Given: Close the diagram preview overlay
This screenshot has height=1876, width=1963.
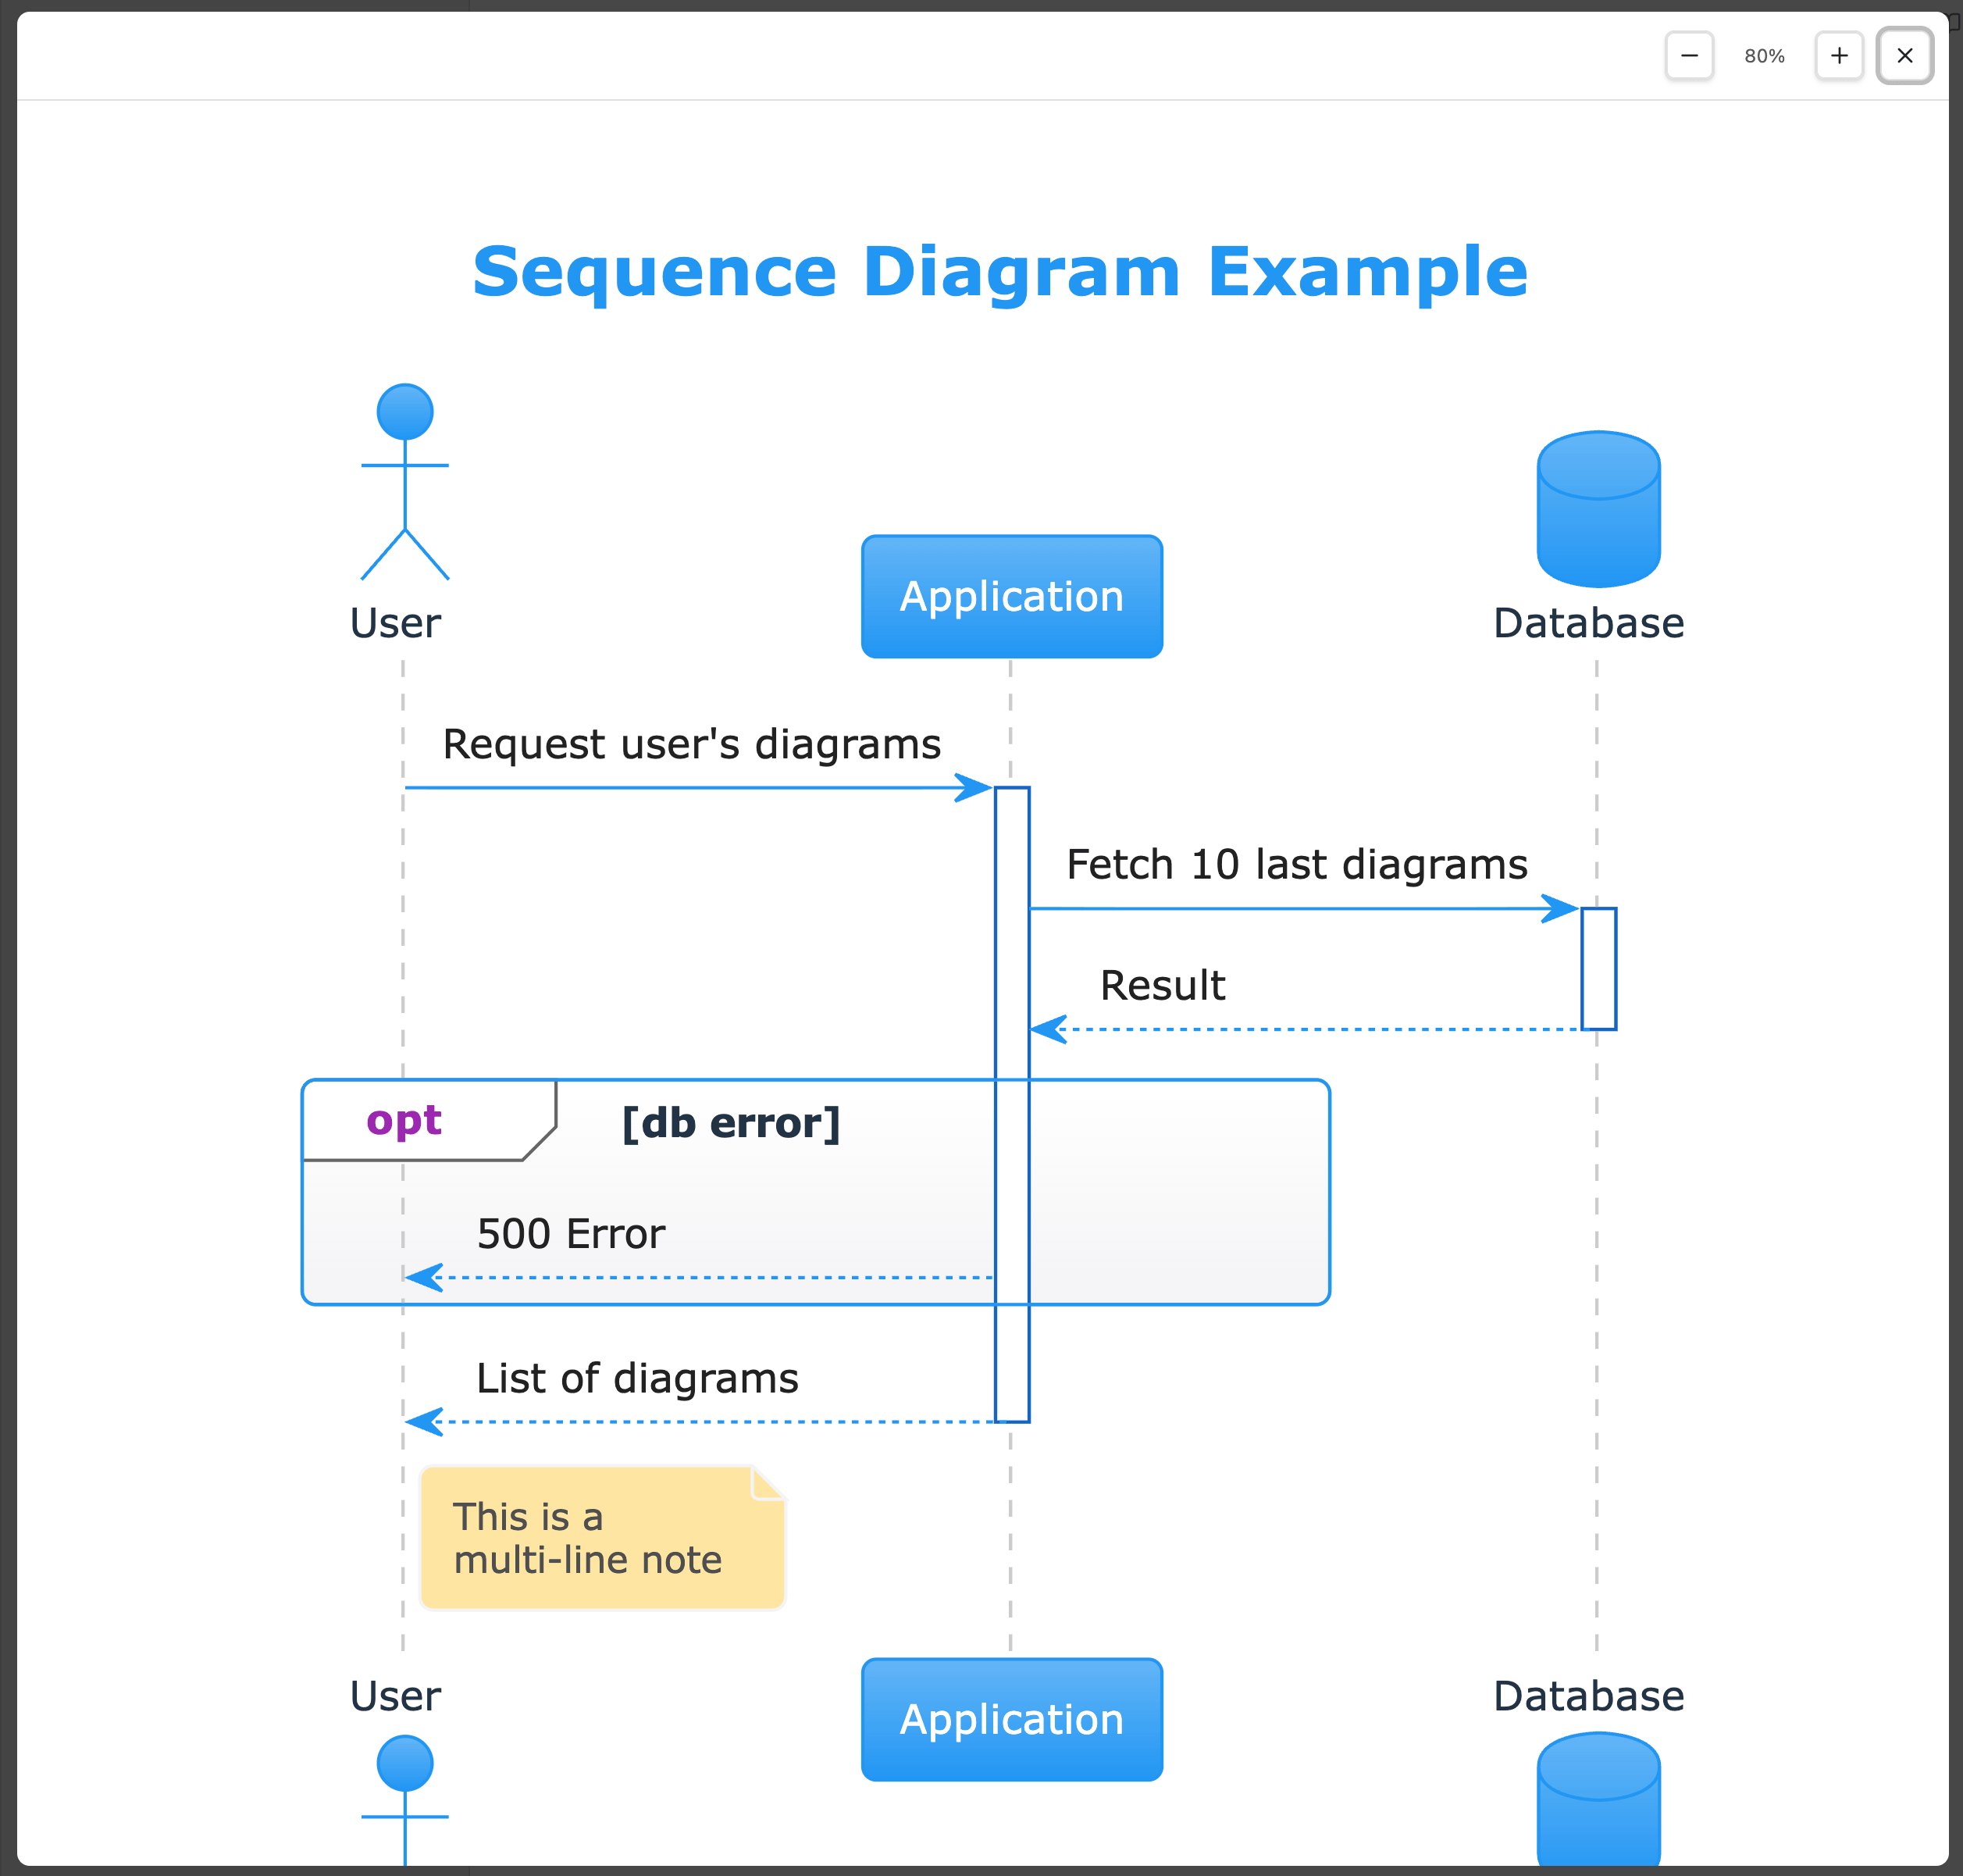Looking at the screenshot, I should coord(1905,56).
